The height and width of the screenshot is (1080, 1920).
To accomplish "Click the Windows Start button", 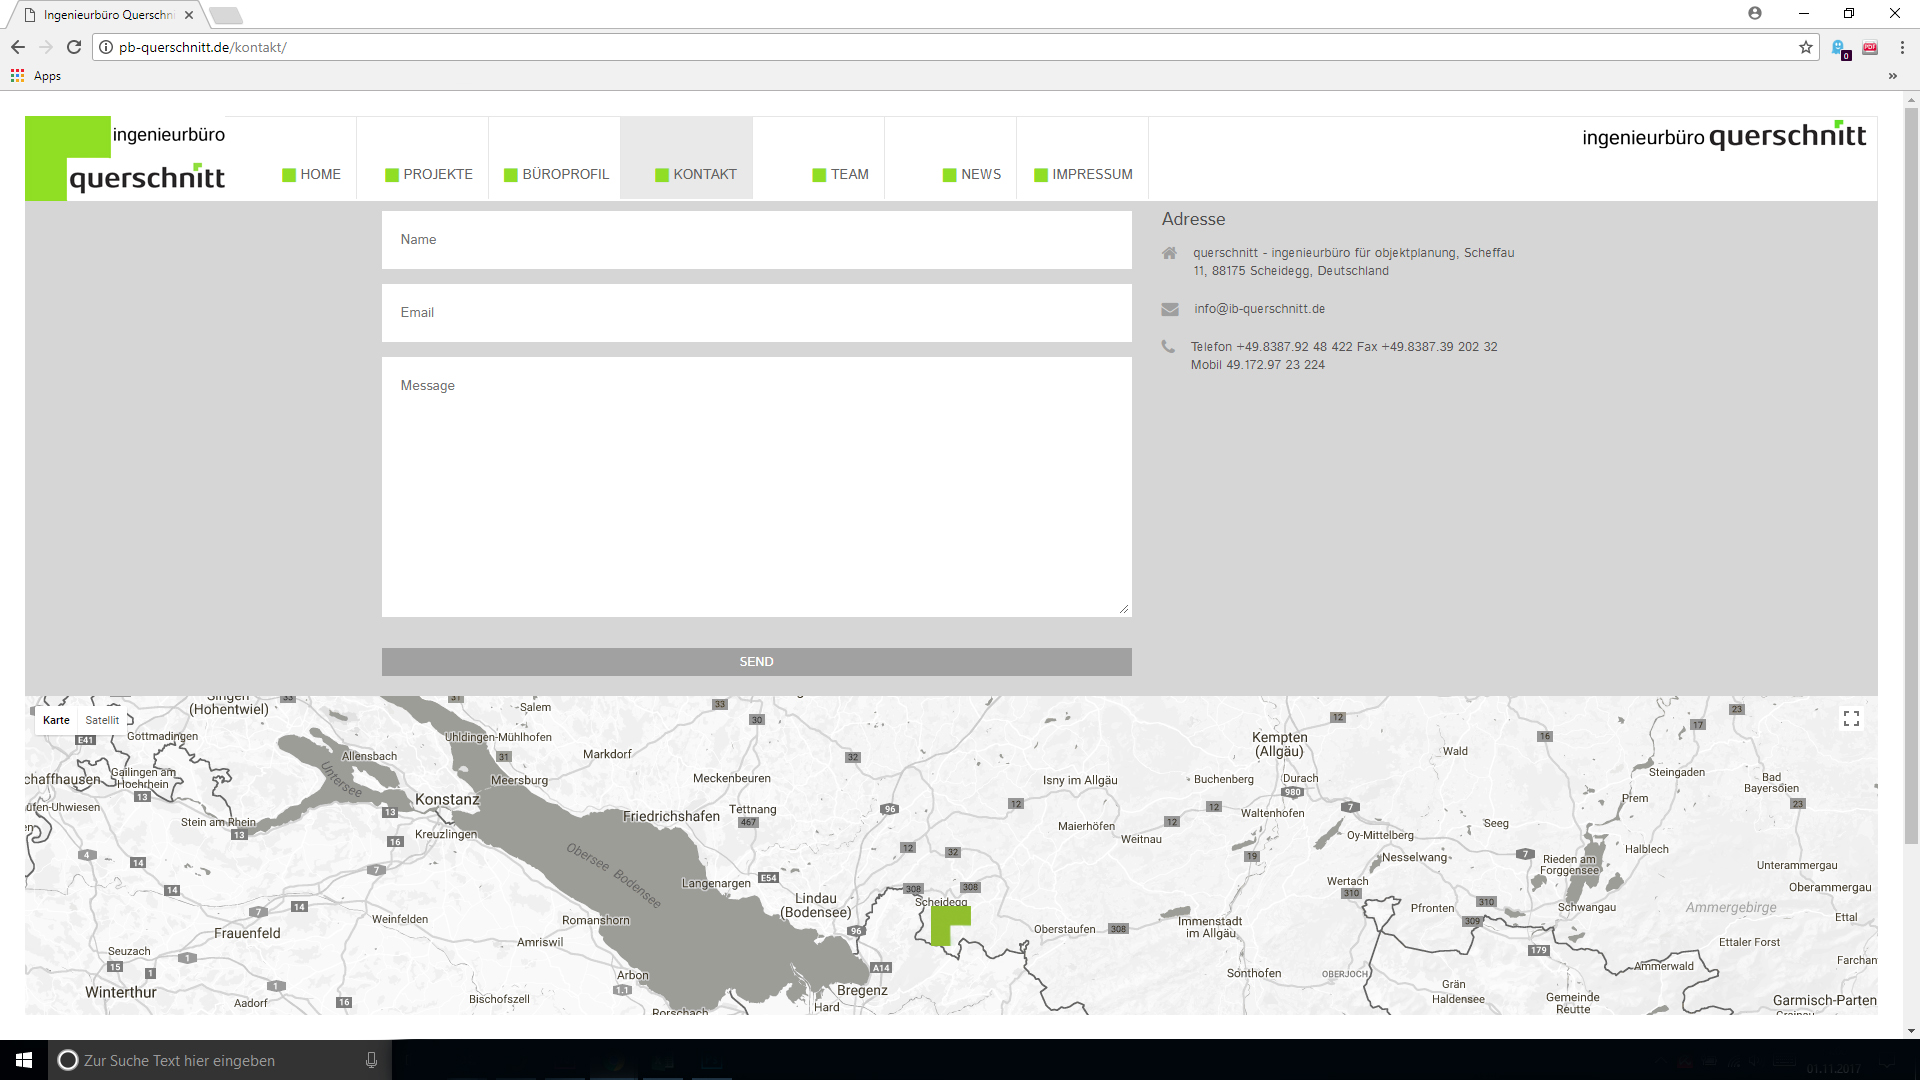I will pos(24,1060).
